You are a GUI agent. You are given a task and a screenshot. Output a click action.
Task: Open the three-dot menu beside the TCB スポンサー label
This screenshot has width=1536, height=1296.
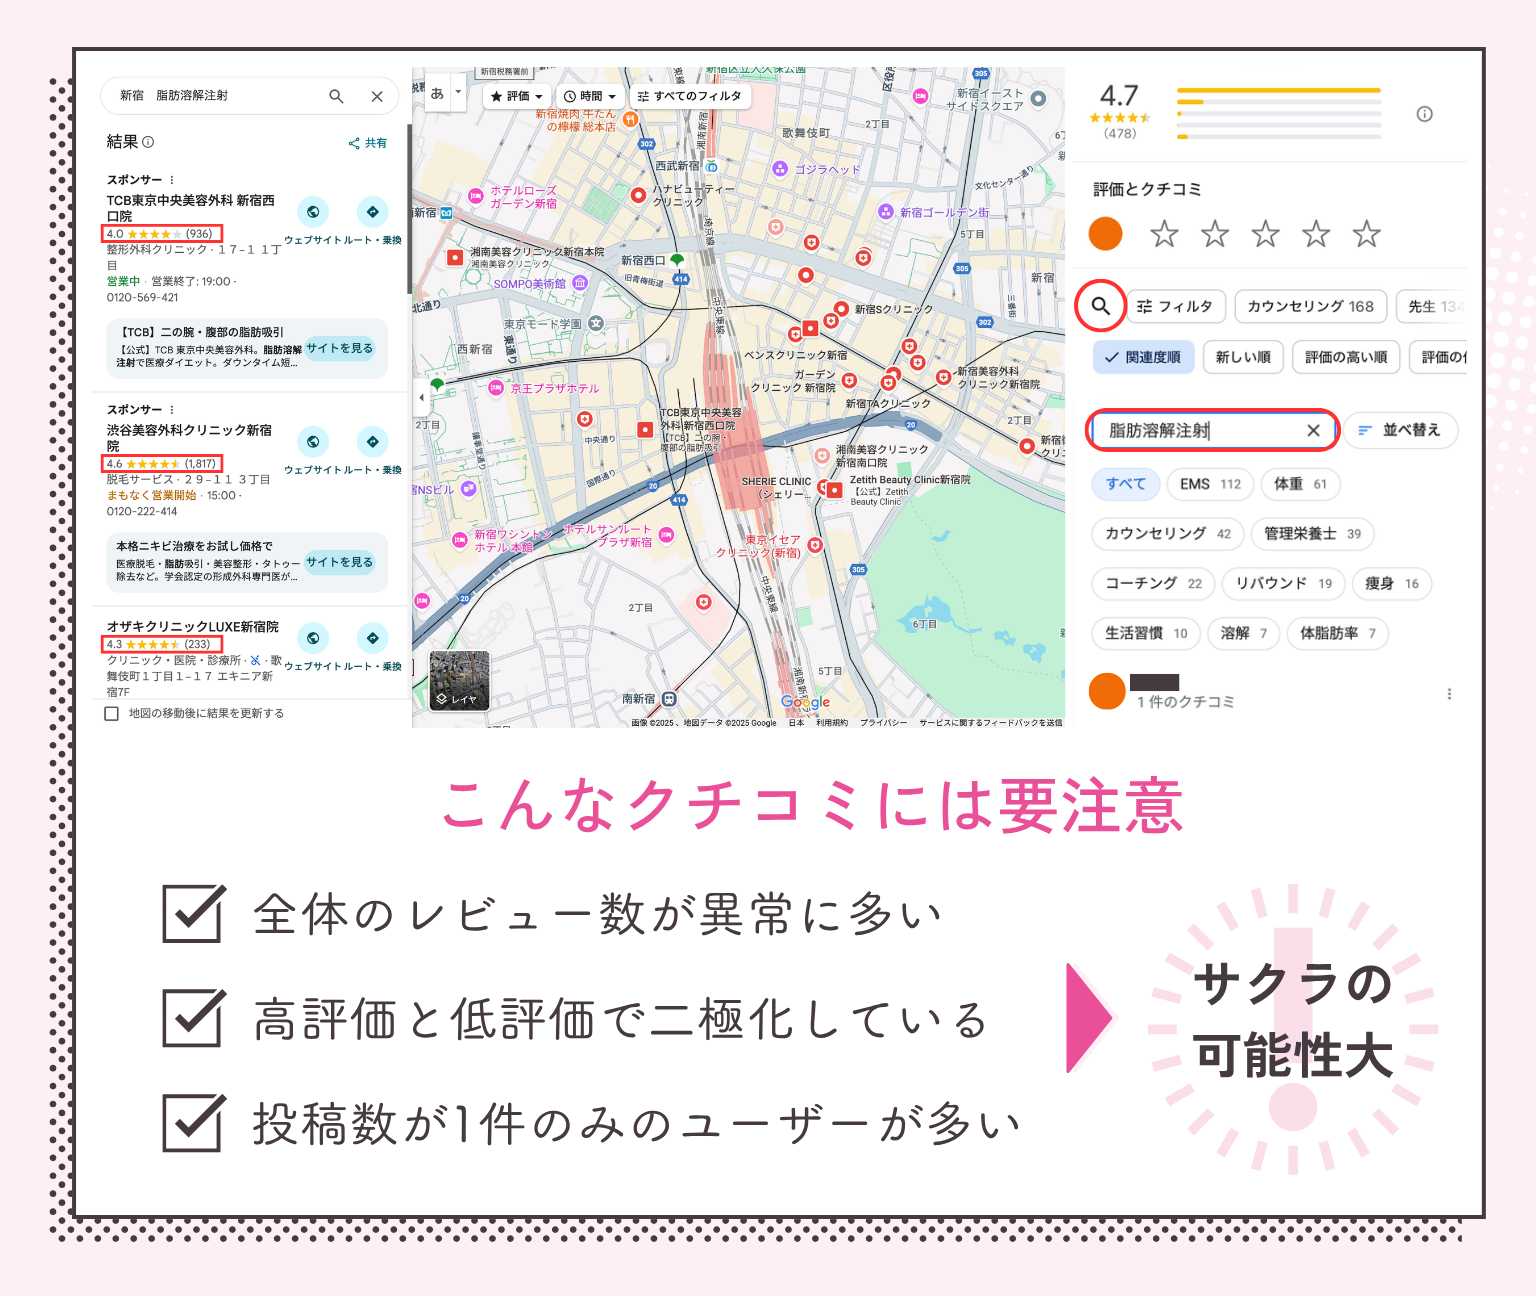coord(172,180)
